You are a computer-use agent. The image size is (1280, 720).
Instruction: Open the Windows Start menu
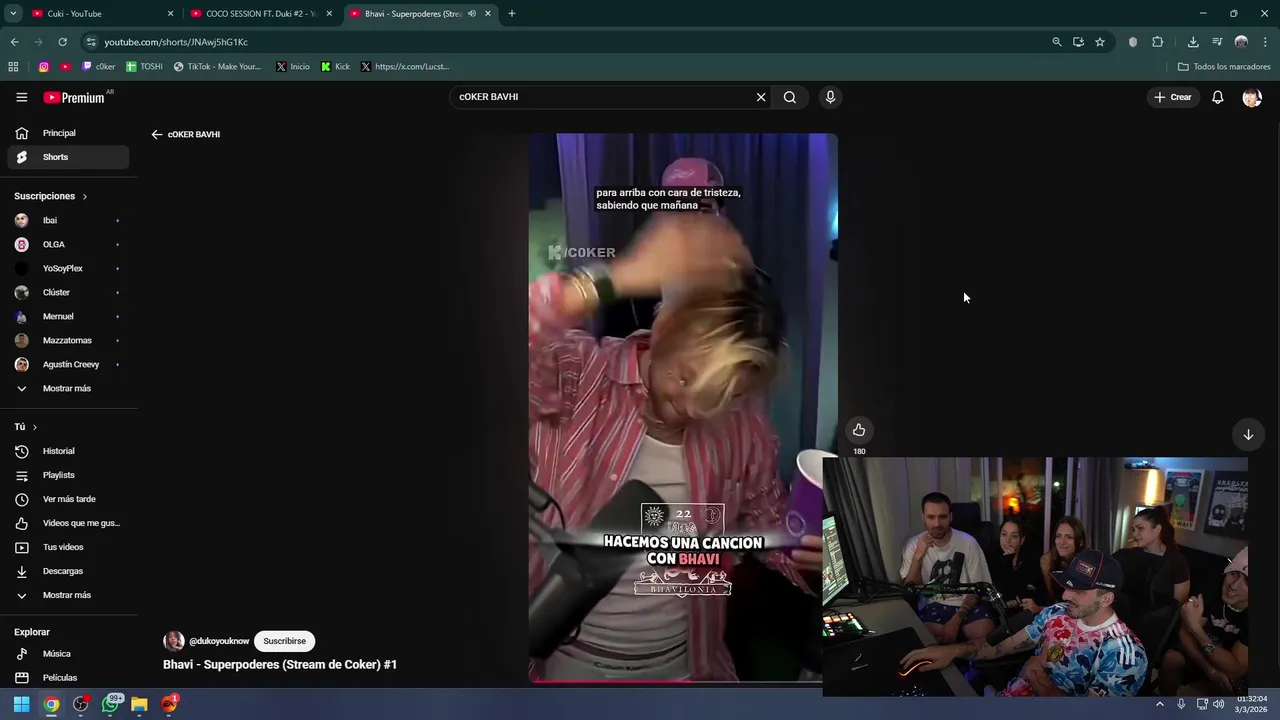(x=21, y=704)
